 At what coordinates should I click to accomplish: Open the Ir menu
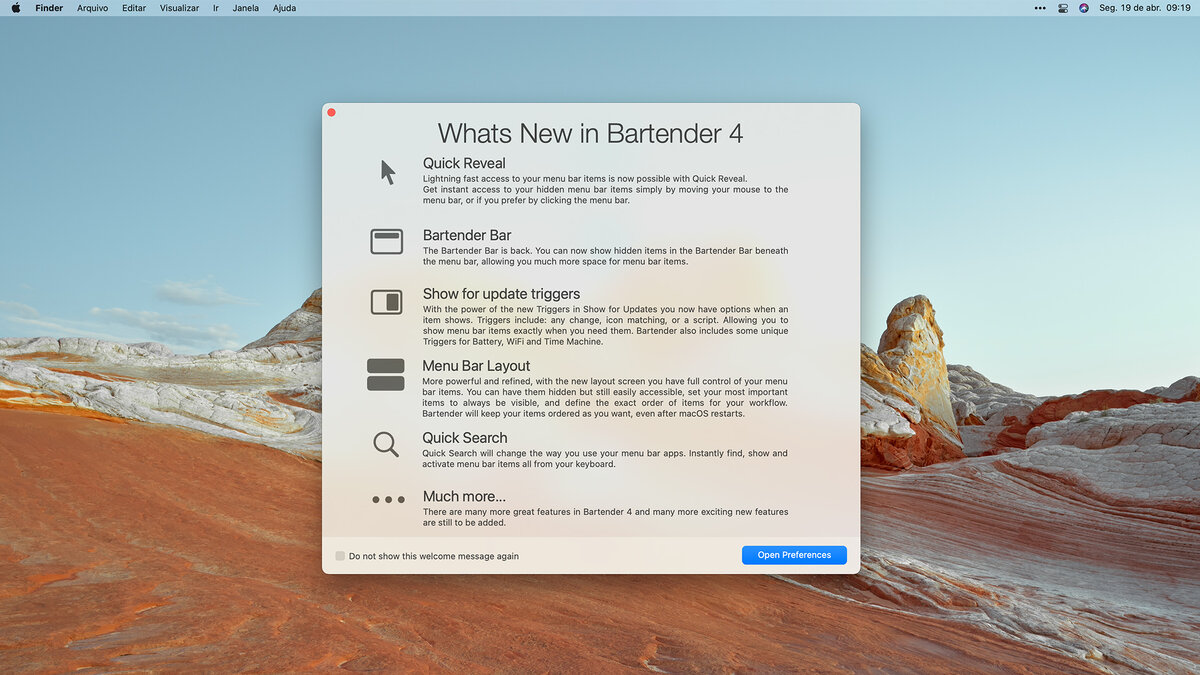tap(215, 8)
